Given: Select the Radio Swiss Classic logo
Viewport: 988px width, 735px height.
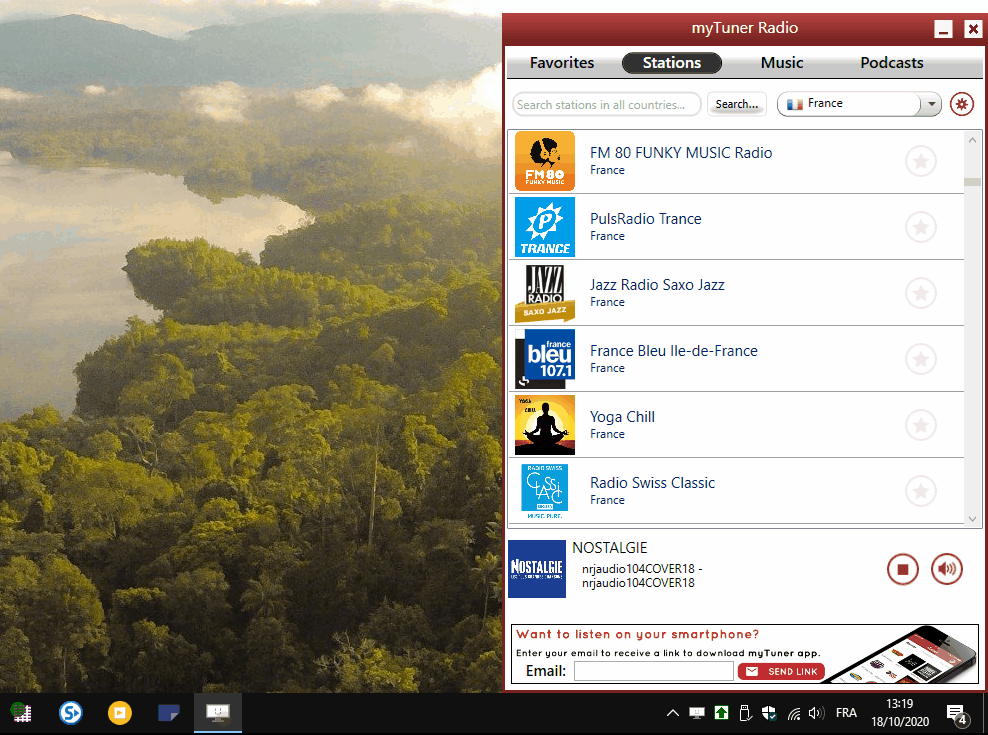Looking at the screenshot, I should (x=544, y=491).
